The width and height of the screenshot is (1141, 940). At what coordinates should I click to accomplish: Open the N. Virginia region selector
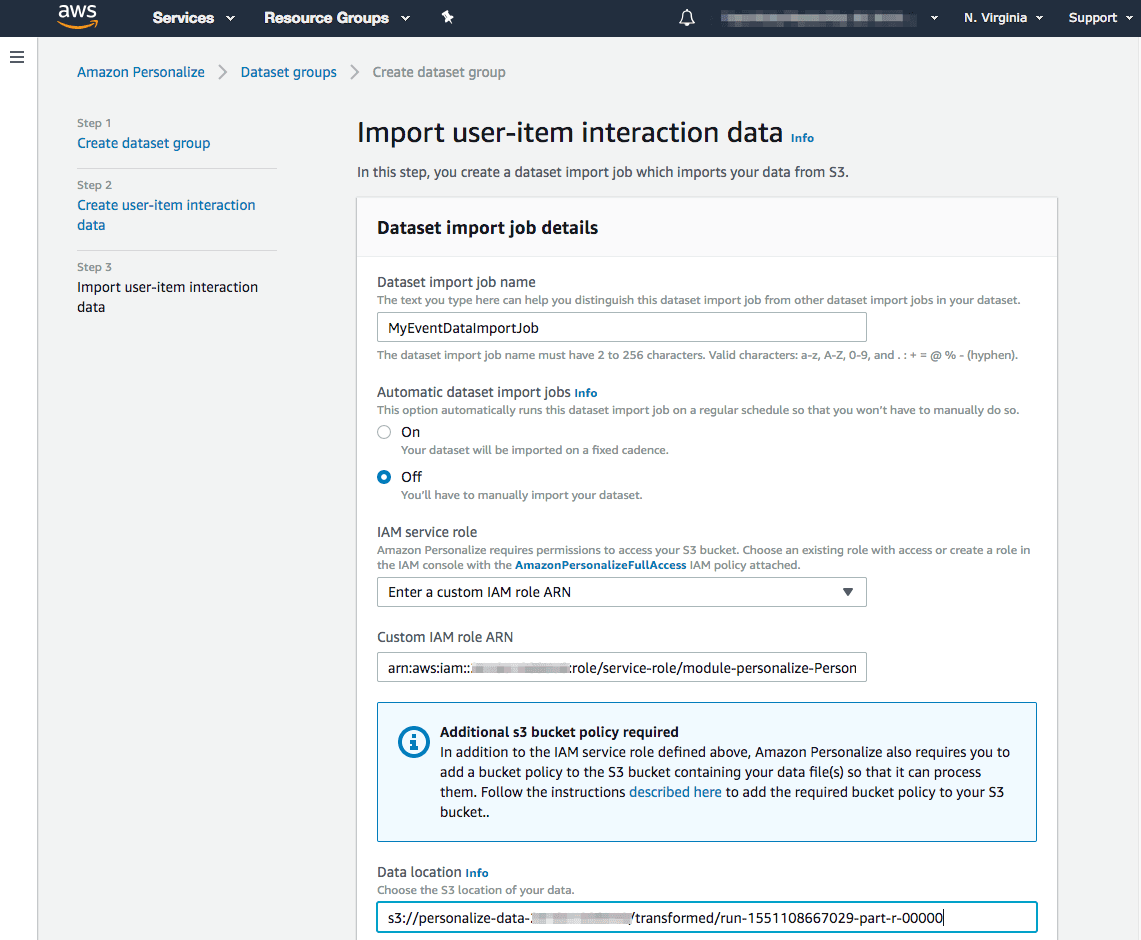point(1002,17)
